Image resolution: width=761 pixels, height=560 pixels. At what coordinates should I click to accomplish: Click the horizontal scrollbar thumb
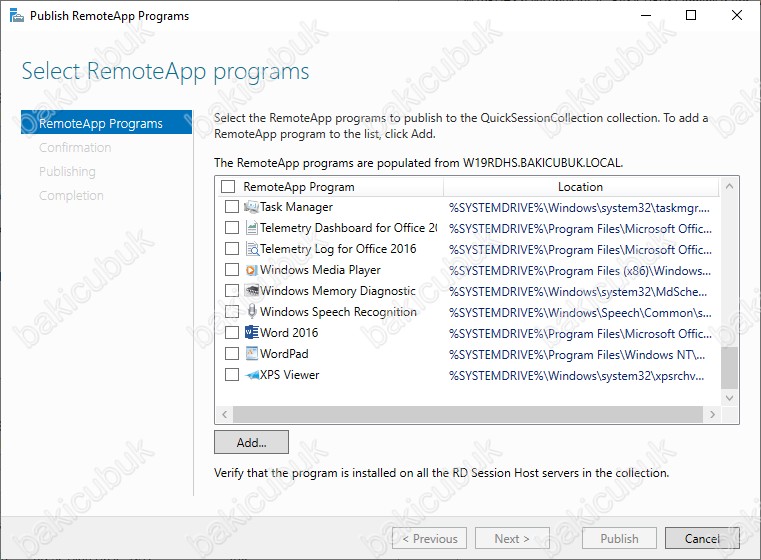tap(468, 414)
